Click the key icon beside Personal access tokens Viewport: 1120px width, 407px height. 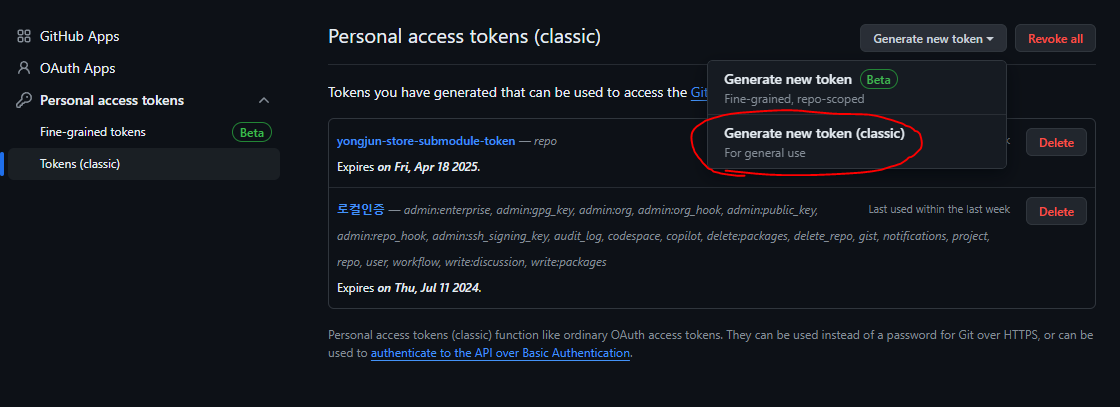(24, 101)
